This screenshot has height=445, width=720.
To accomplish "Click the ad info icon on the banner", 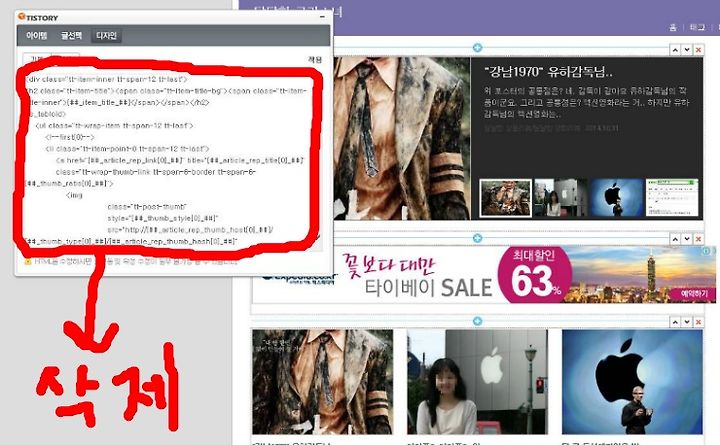I will (x=707, y=251).
